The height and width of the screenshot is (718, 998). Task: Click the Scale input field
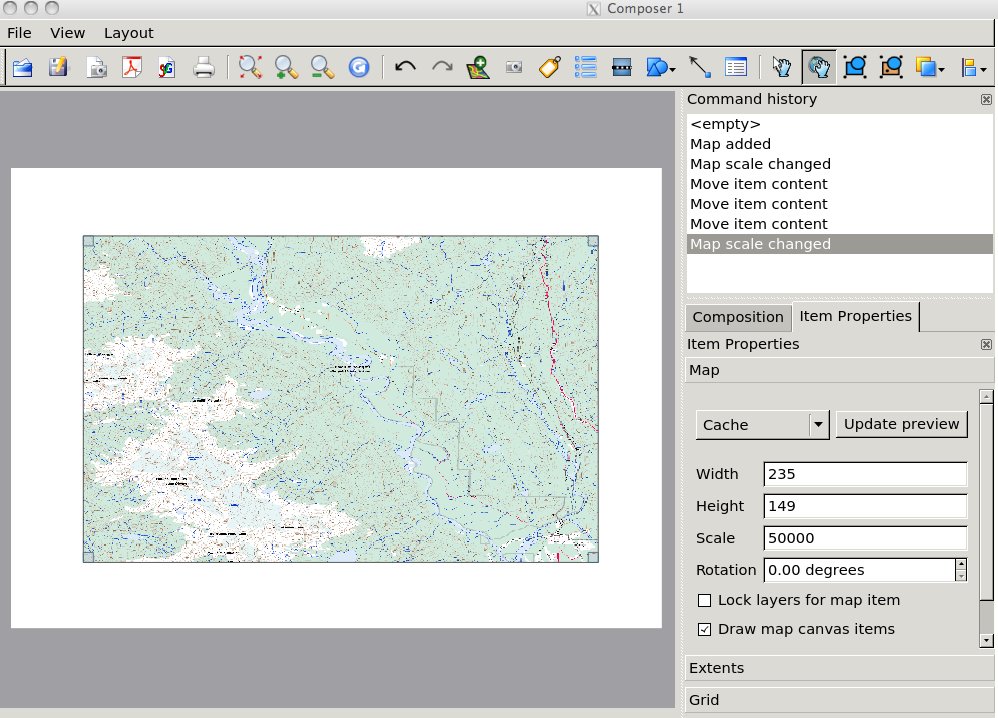point(865,538)
